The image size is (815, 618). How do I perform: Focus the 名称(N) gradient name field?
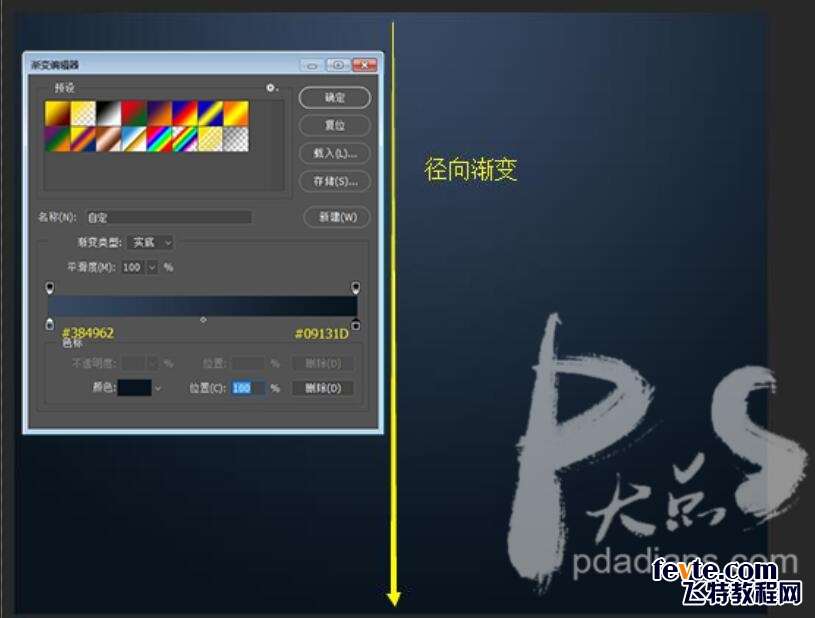(x=168, y=217)
